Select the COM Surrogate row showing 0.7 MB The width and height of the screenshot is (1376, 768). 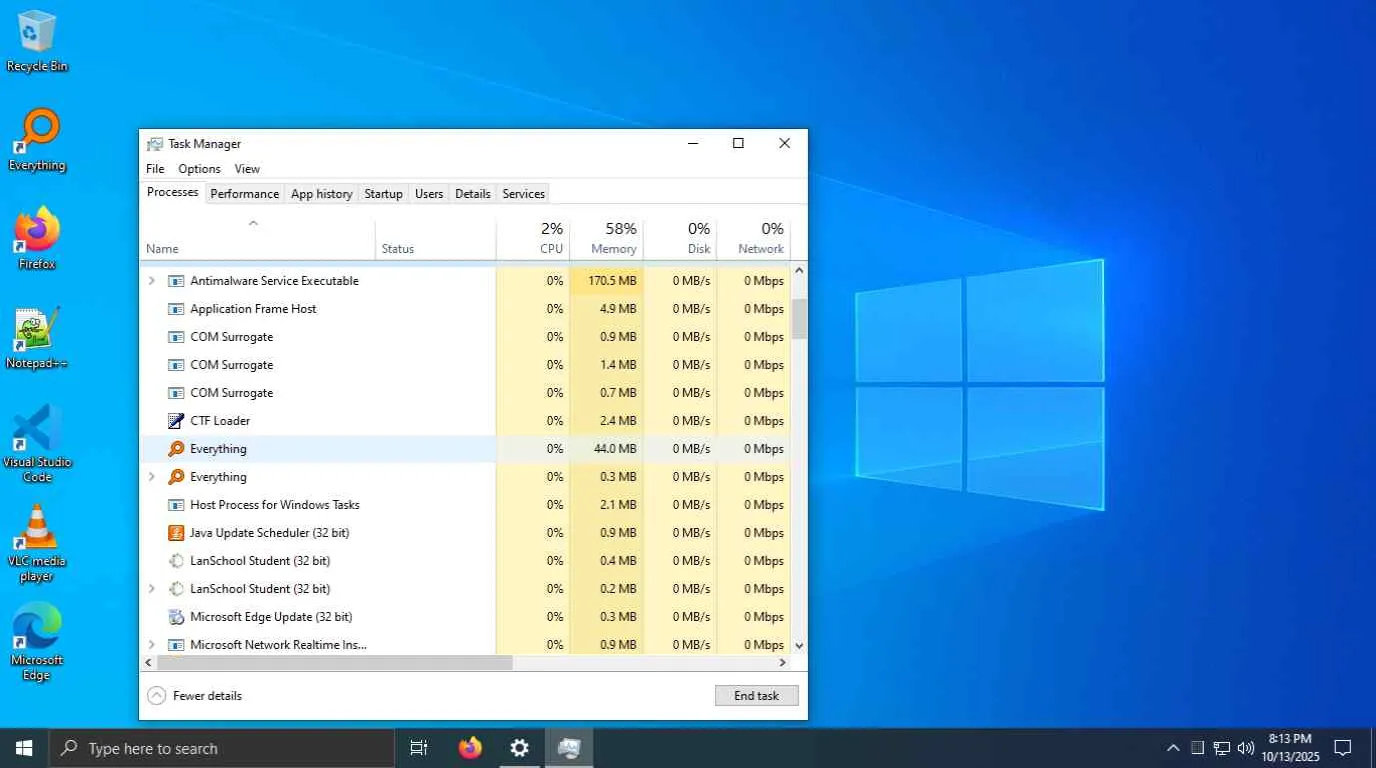[465, 393]
